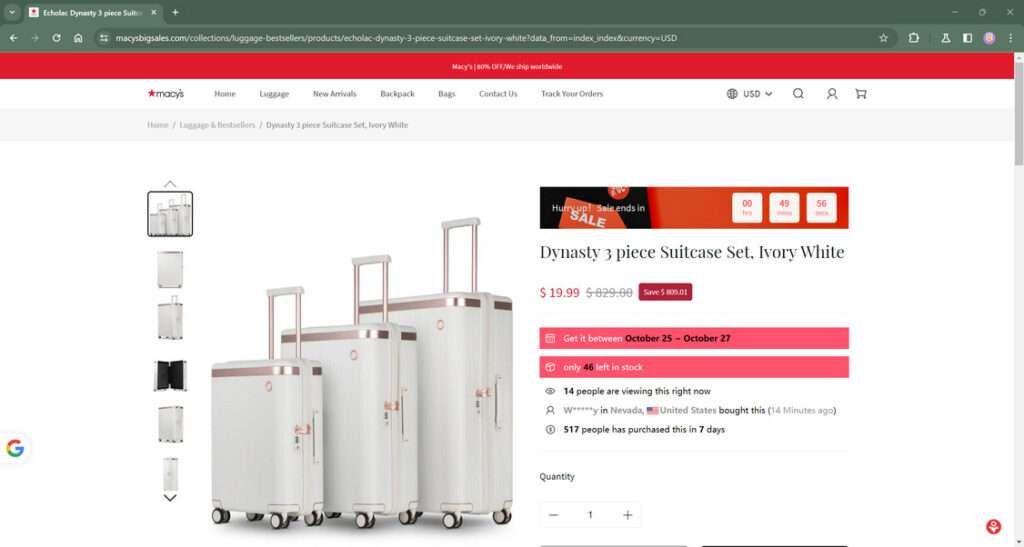The width and height of the screenshot is (1024, 547).
Task: Open the Luggage menu item
Action: pos(274,94)
